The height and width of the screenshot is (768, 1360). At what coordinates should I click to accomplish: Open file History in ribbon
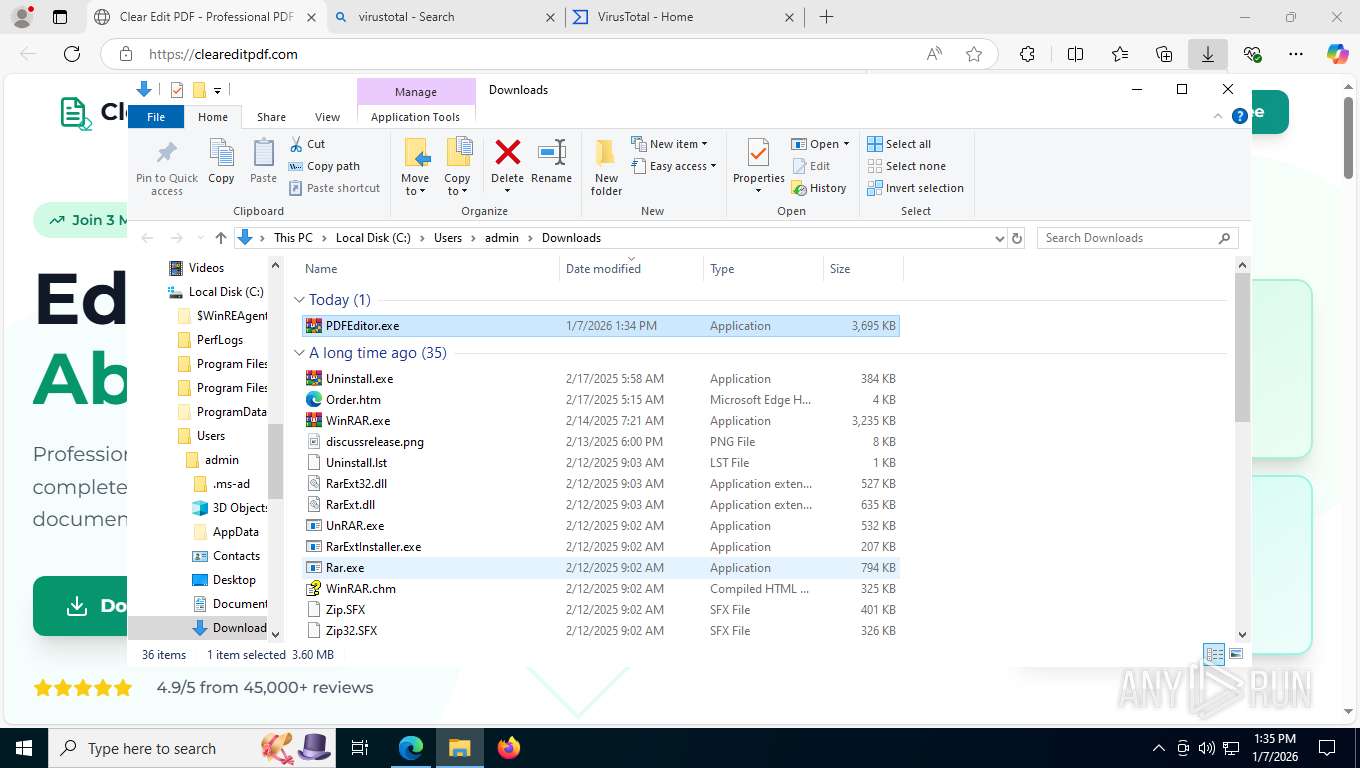point(819,188)
